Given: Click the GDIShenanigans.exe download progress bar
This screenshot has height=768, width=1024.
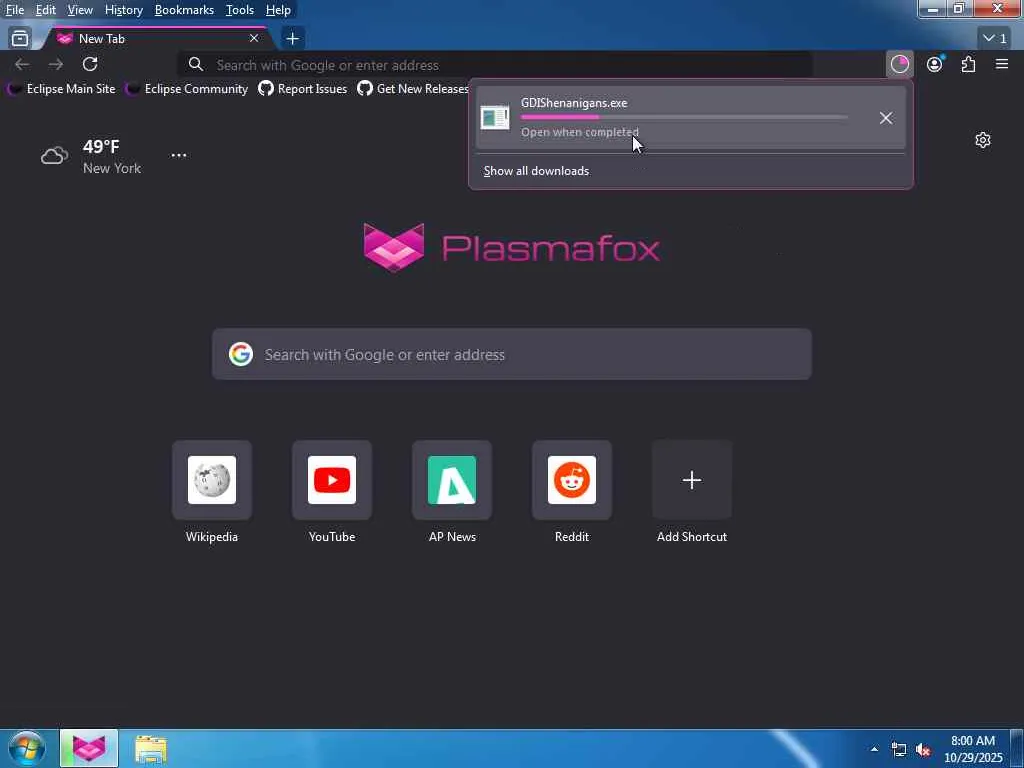Looking at the screenshot, I should (x=684, y=118).
